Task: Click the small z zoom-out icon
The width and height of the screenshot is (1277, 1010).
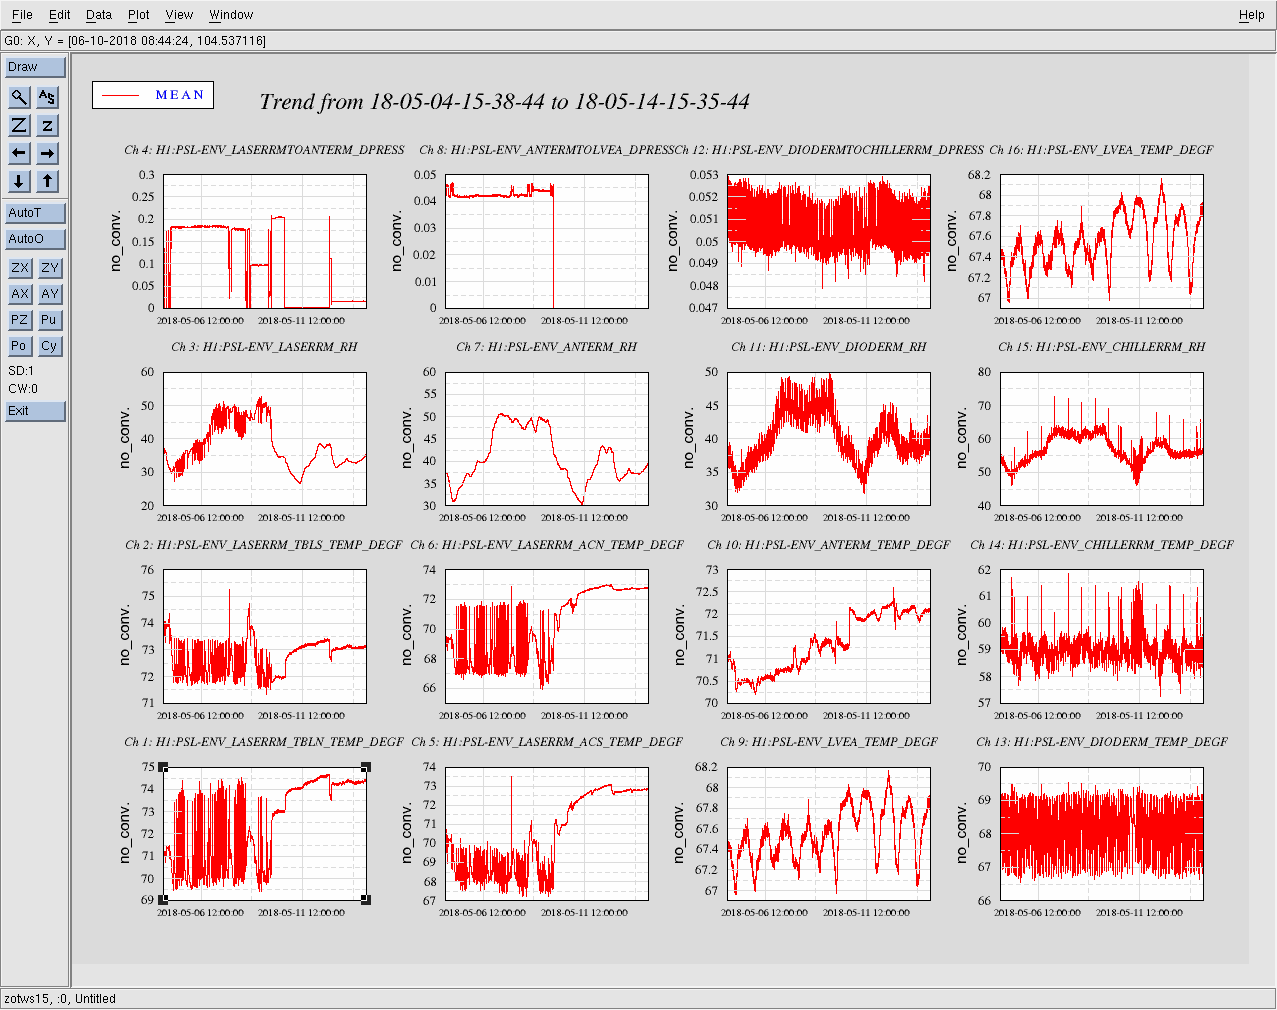Action: point(47,125)
